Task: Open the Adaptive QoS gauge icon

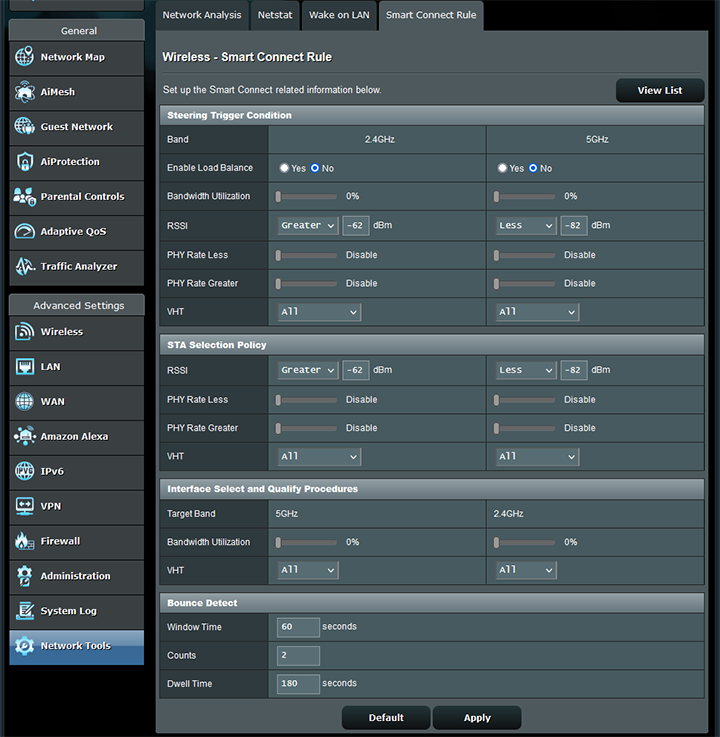Action: pos(25,232)
